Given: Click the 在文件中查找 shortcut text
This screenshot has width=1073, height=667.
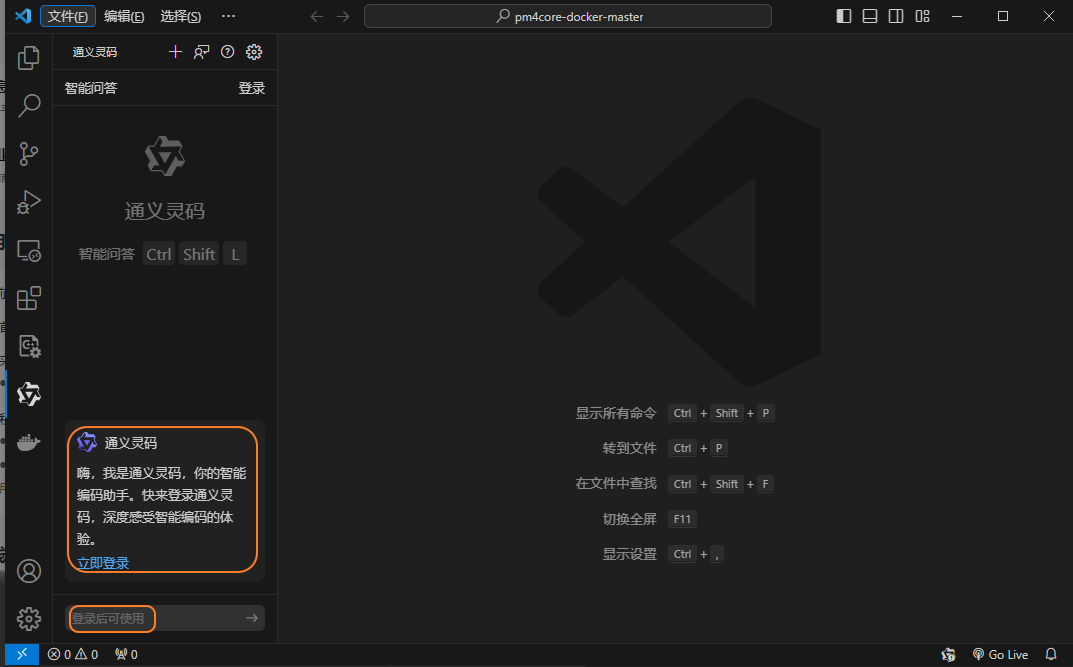Looking at the screenshot, I should tap(616, 484).
